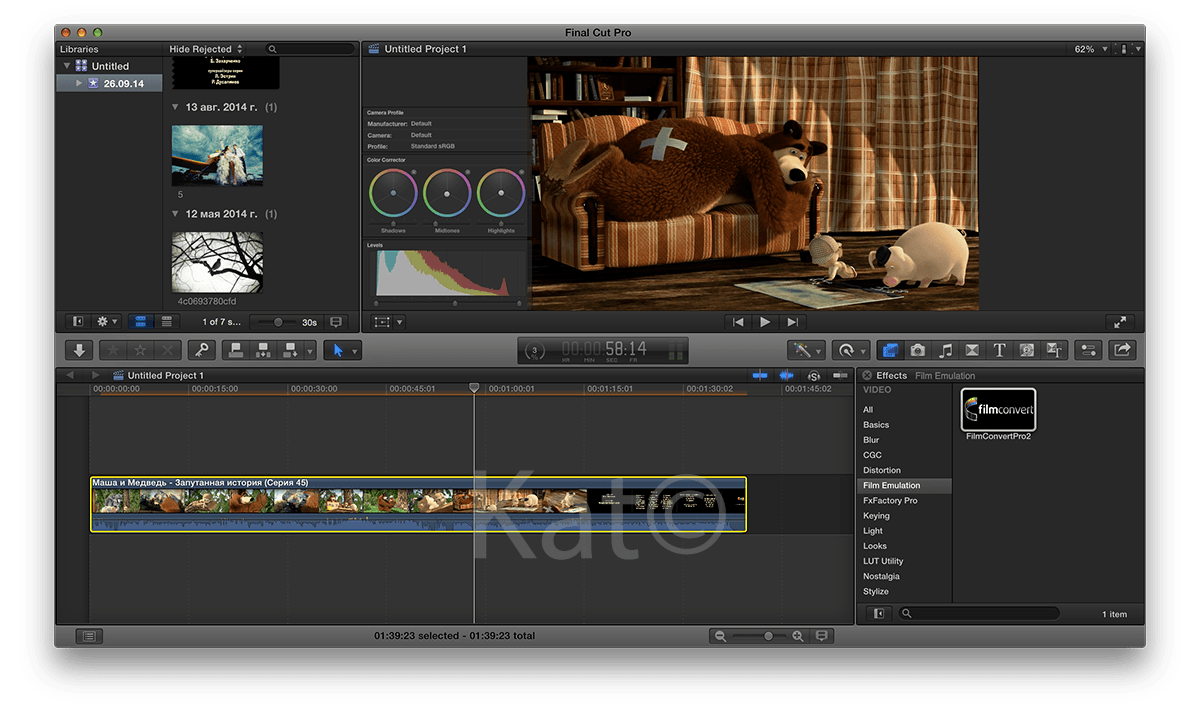Adjust the timeline zoom slider
This screenshot has width=1200, height=708.
coord(768,636)
